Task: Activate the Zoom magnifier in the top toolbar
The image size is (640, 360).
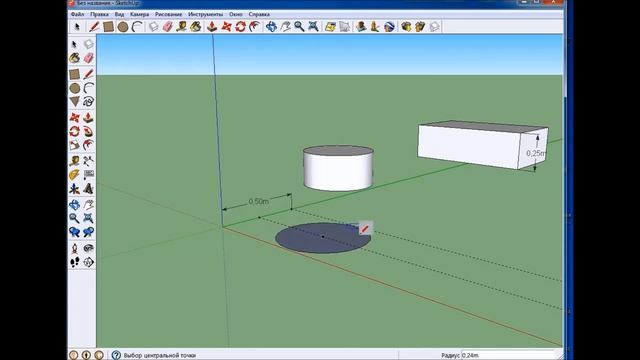Action: [x=299, y=27]
